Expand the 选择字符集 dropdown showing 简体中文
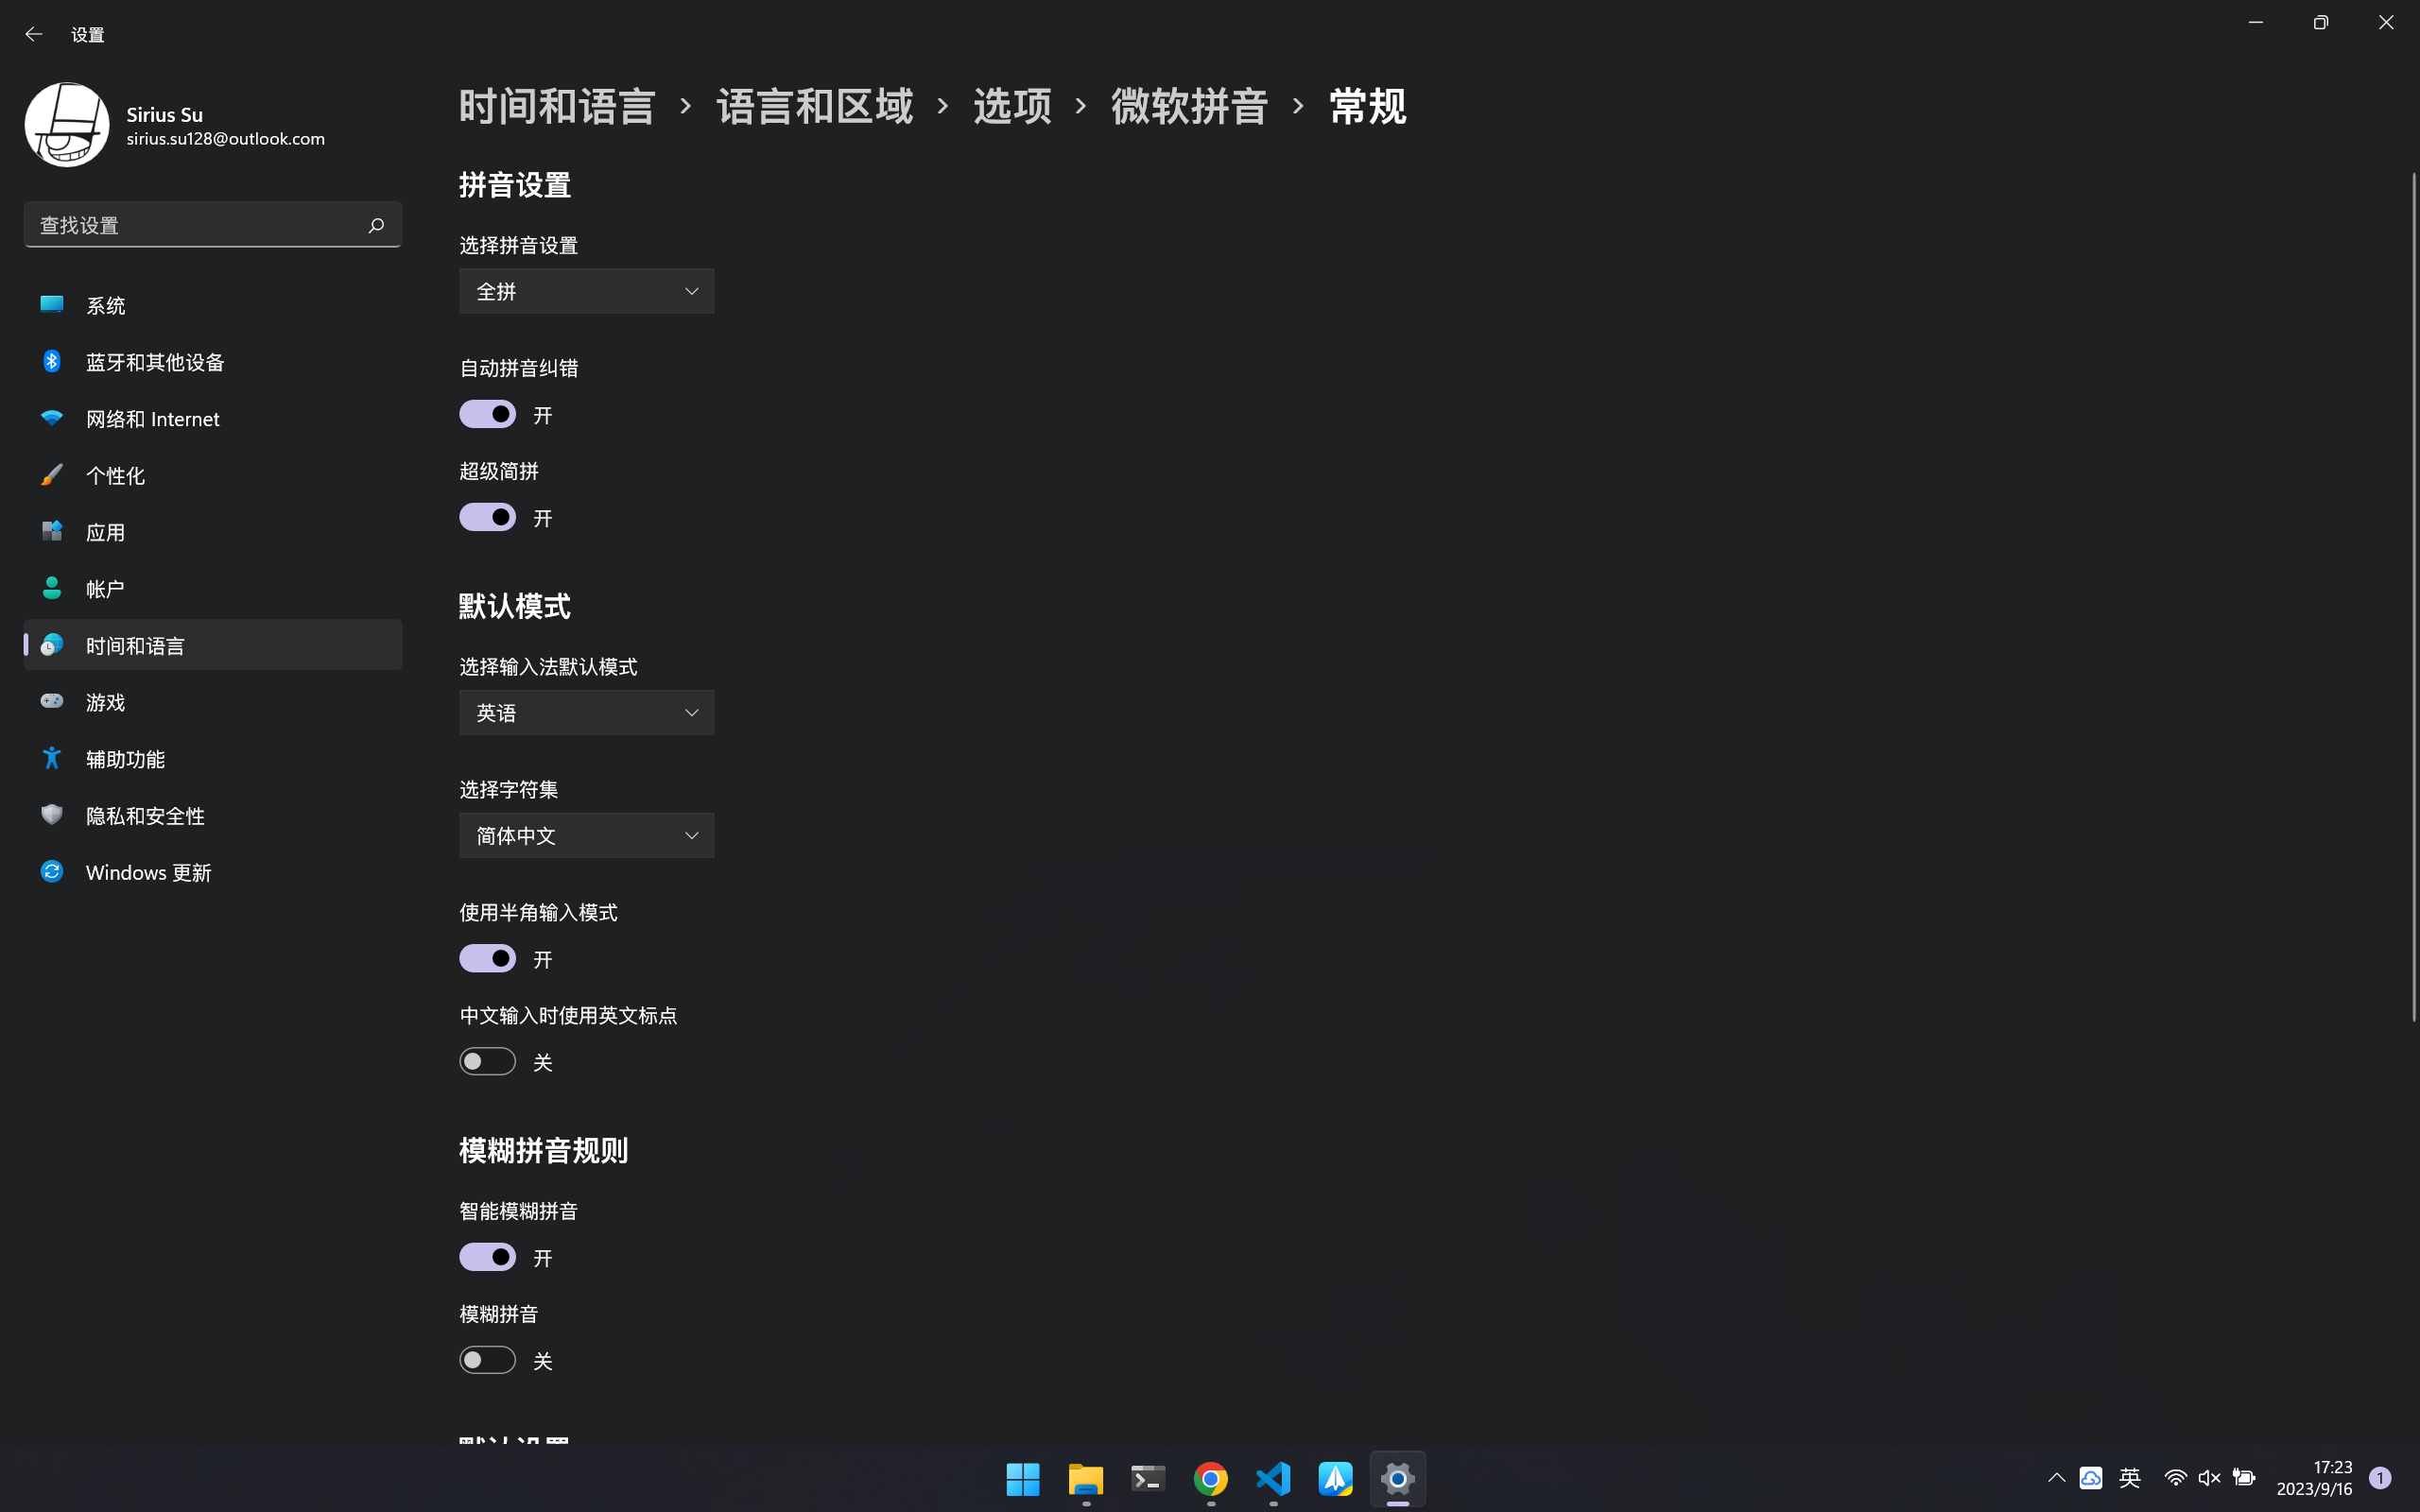This screenshot has height=1512, width=2420. 586,835
